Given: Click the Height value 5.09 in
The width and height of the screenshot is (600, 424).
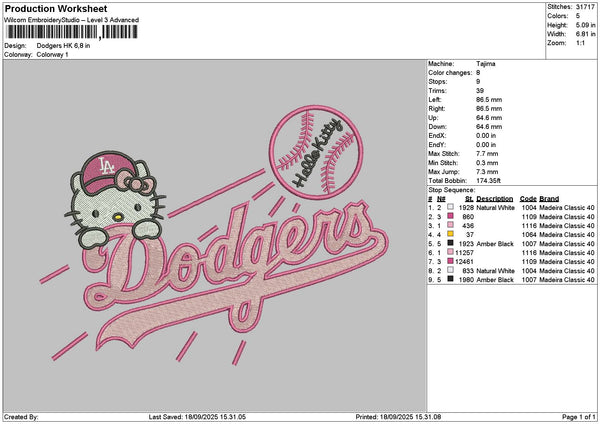Looking at the screenshot, I should 585,25.
